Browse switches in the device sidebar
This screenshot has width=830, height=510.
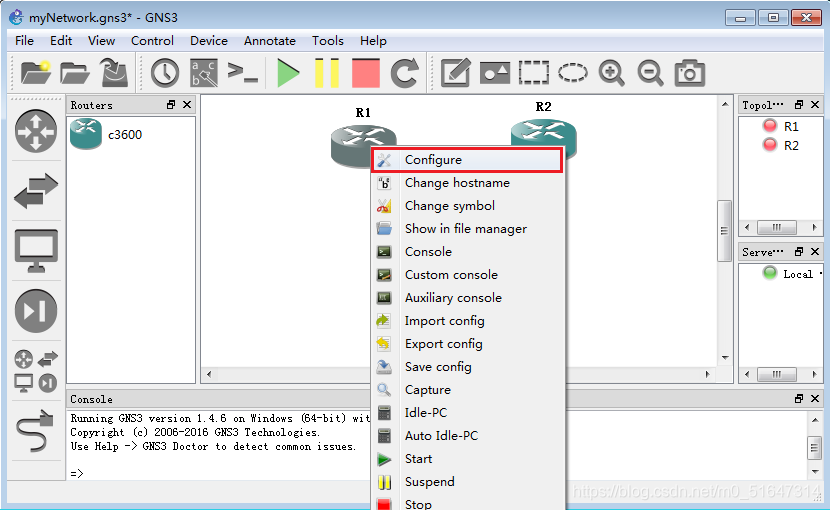coord(35,191)
